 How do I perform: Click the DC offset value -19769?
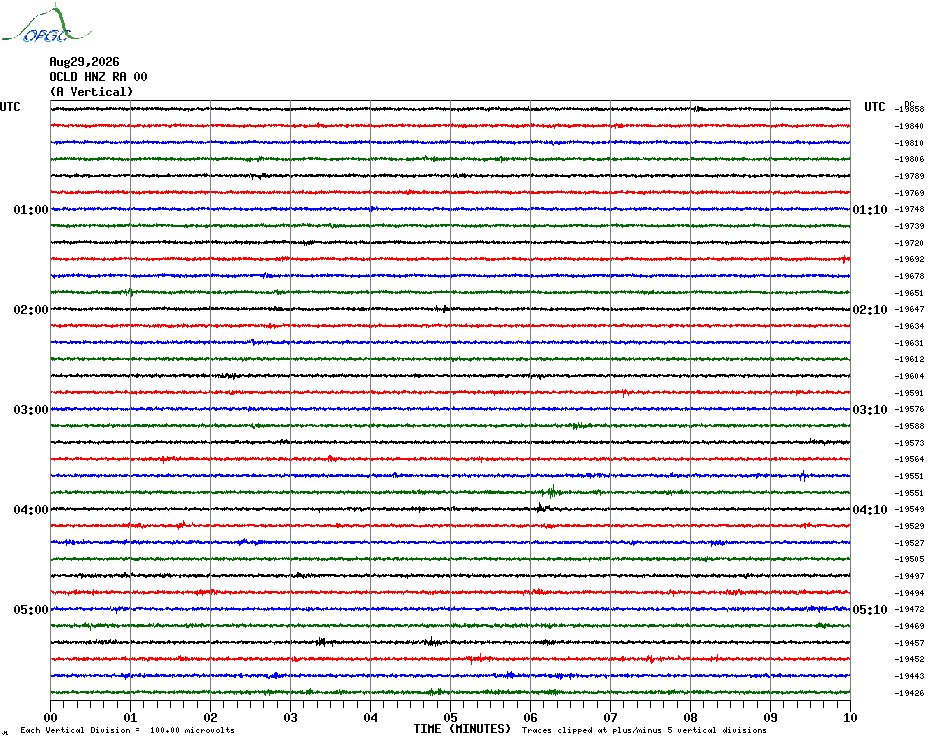909,193
